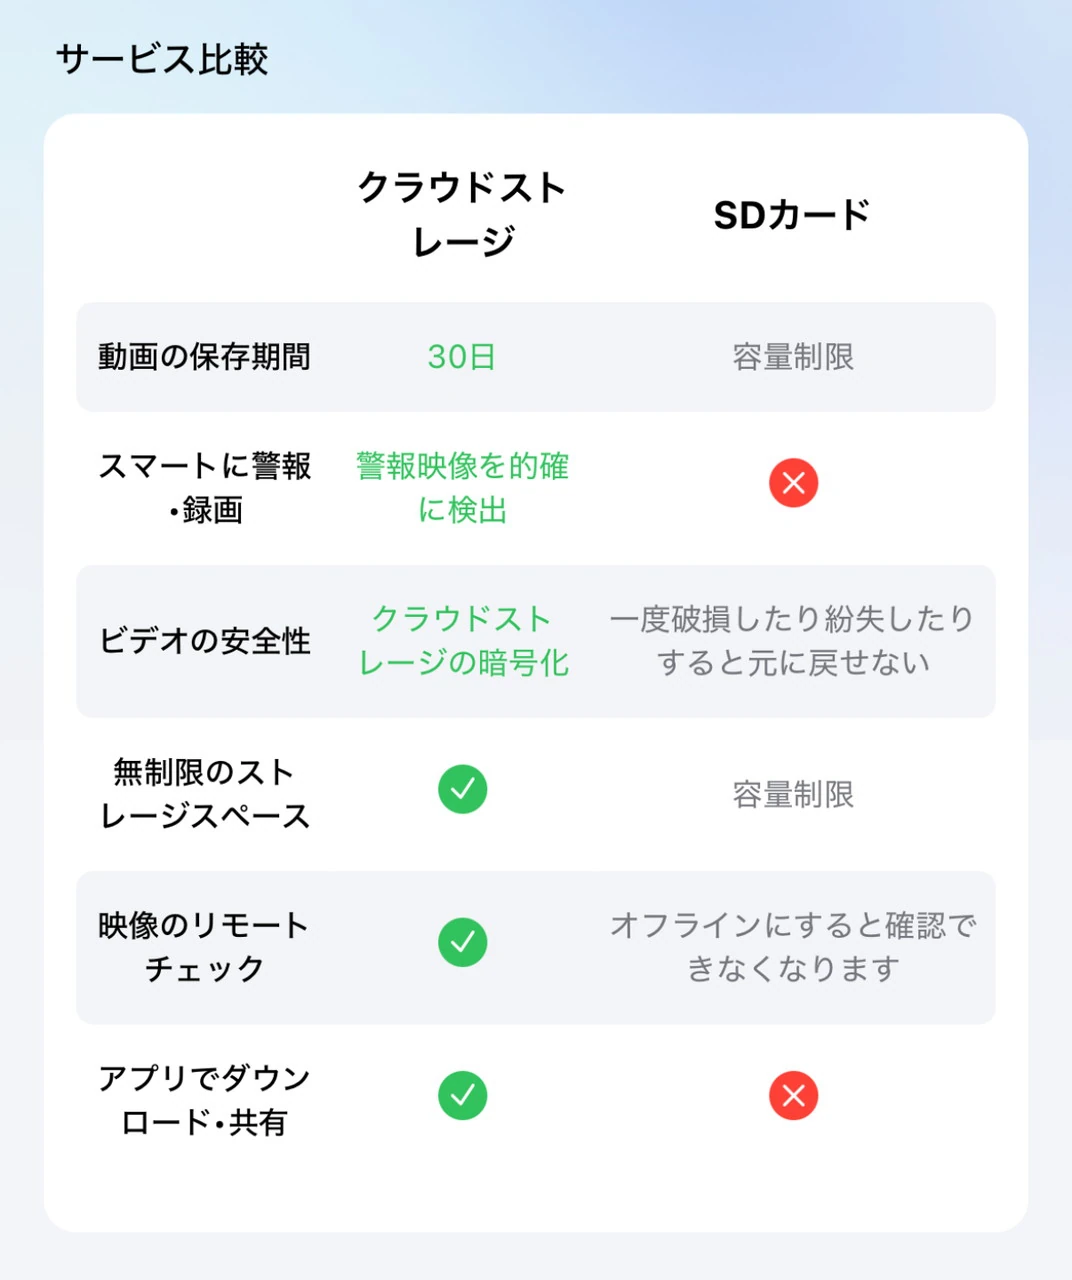Screen dimensions: 1072x1280
Task: Tap the green クラウドストレージの暗号化 text
Action: 462,641
